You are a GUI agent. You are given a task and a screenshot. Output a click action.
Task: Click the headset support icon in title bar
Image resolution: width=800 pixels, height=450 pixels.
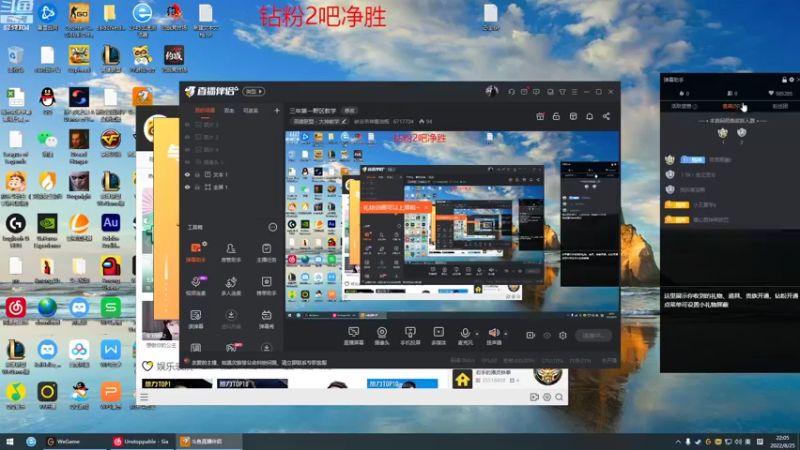click(x=511, y=92)
